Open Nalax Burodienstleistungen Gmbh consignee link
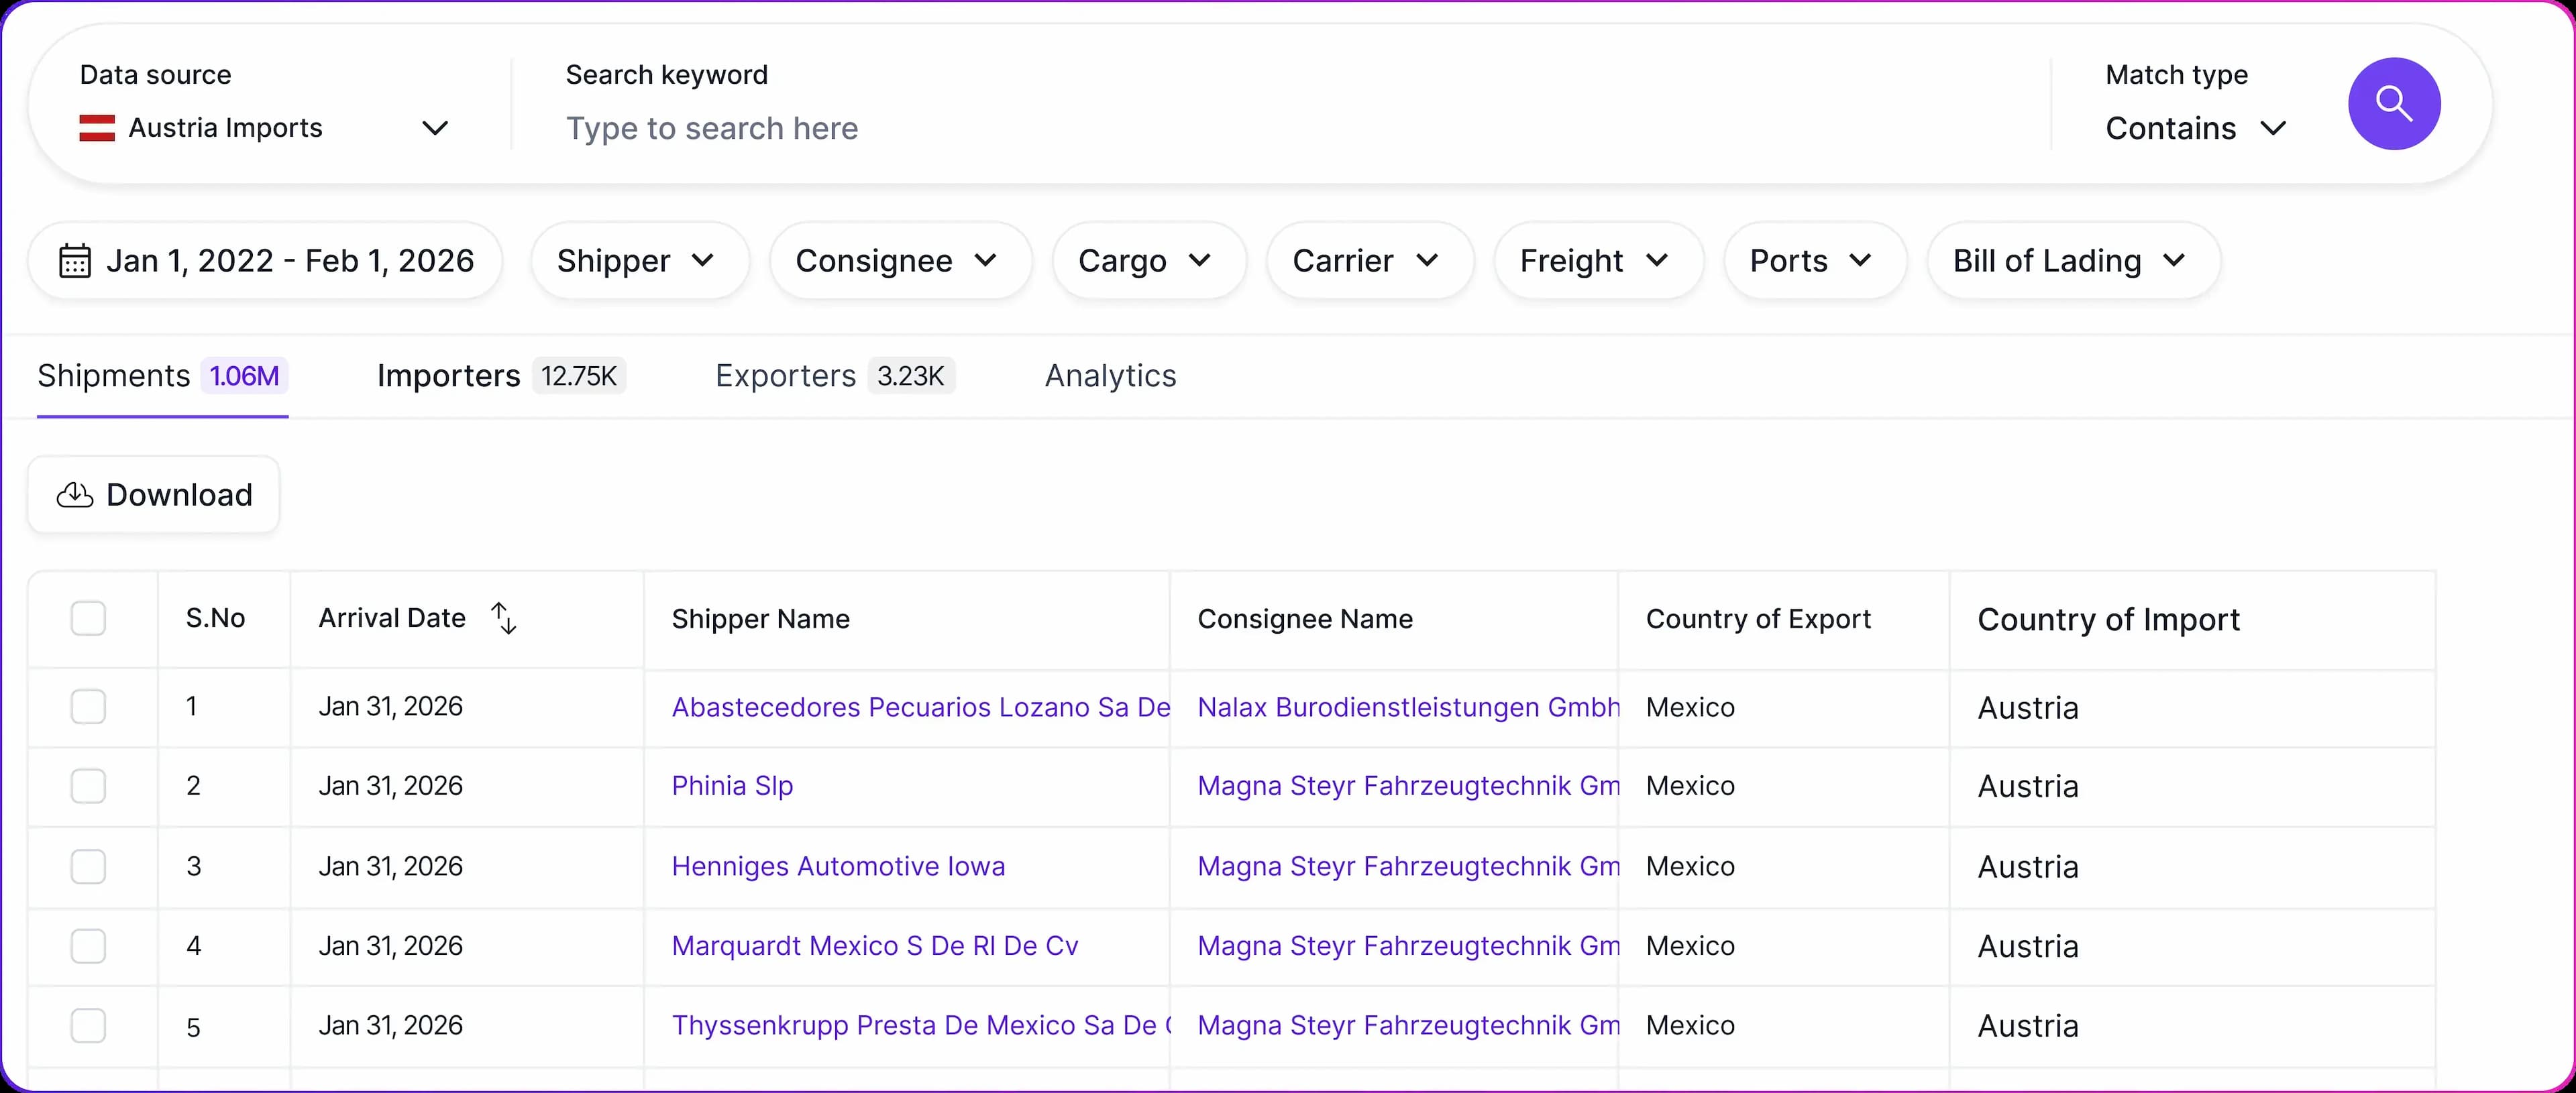 point(1407,707)
